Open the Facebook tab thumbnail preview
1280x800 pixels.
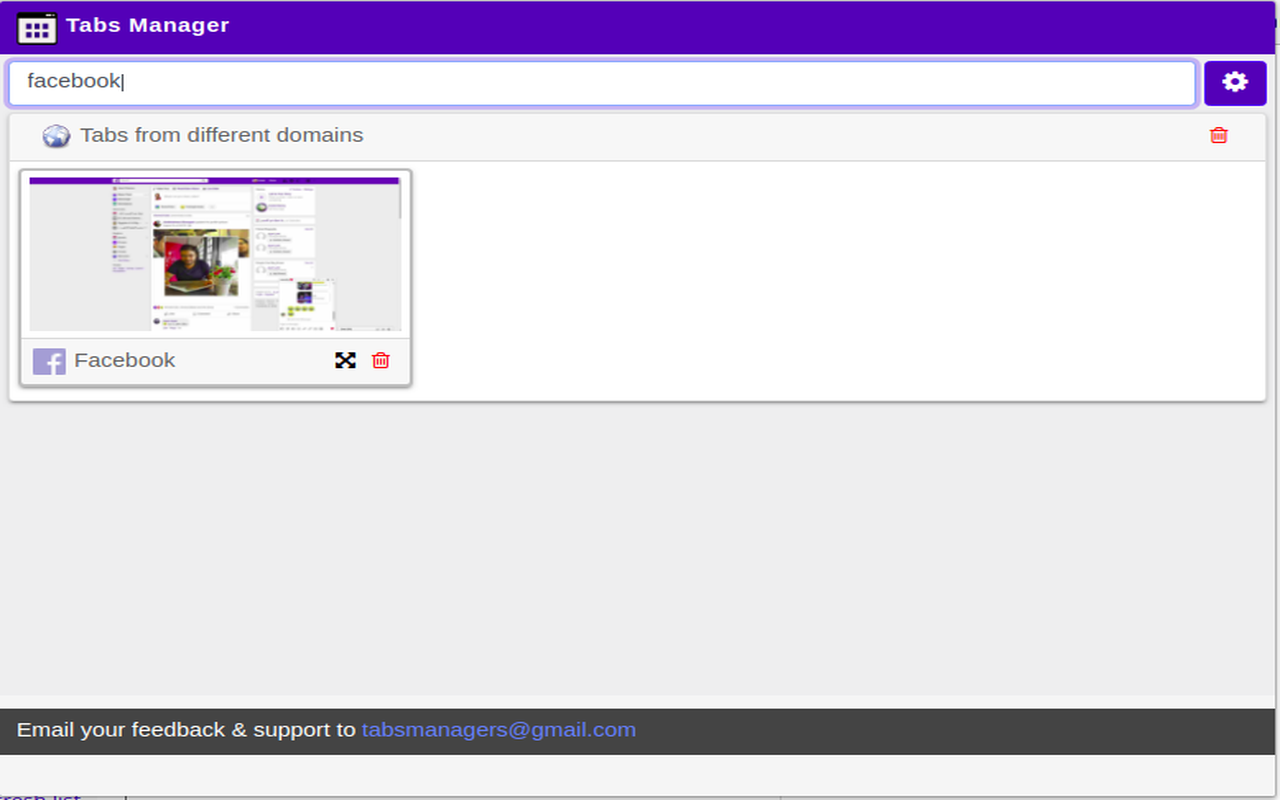point(215,254)
